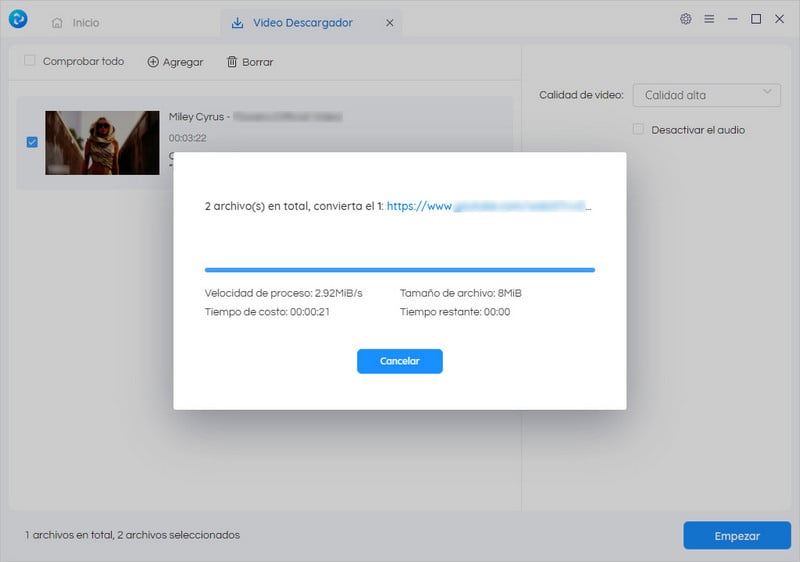Uncheck the Miley Cyrus video checkbox

tap(32, 142)
